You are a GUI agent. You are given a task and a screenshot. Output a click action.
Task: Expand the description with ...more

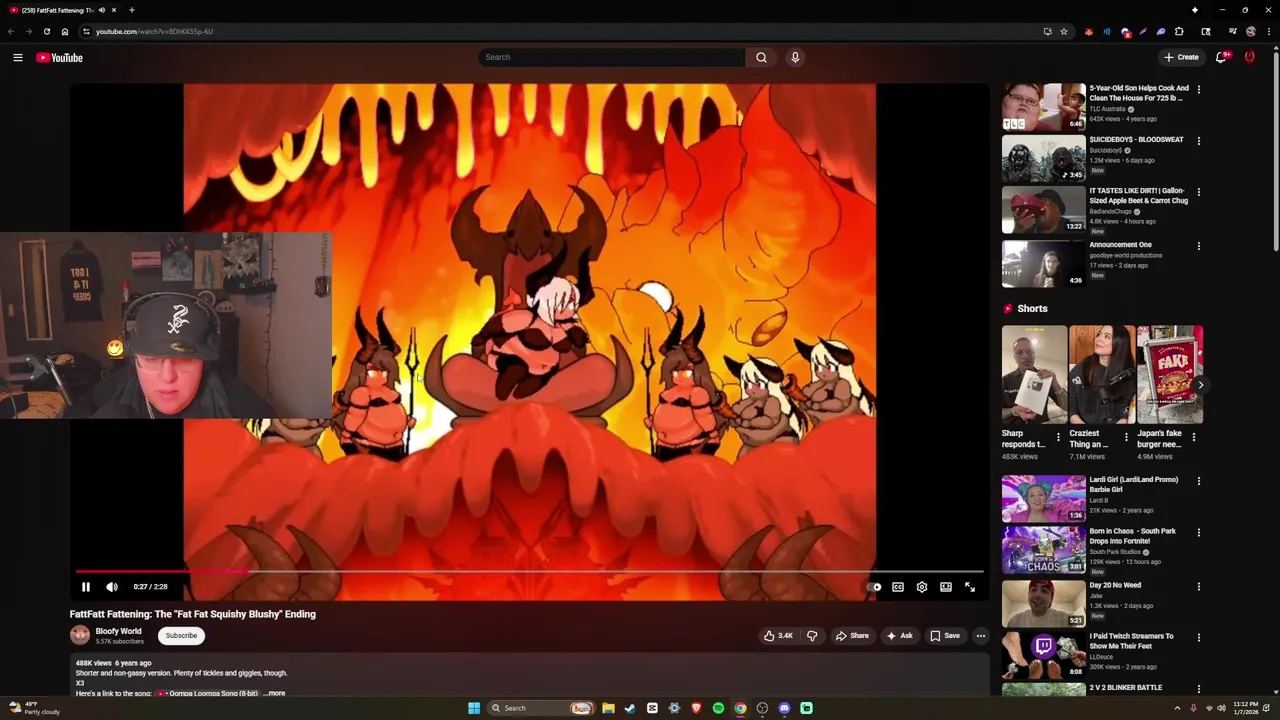pos(274,693)
